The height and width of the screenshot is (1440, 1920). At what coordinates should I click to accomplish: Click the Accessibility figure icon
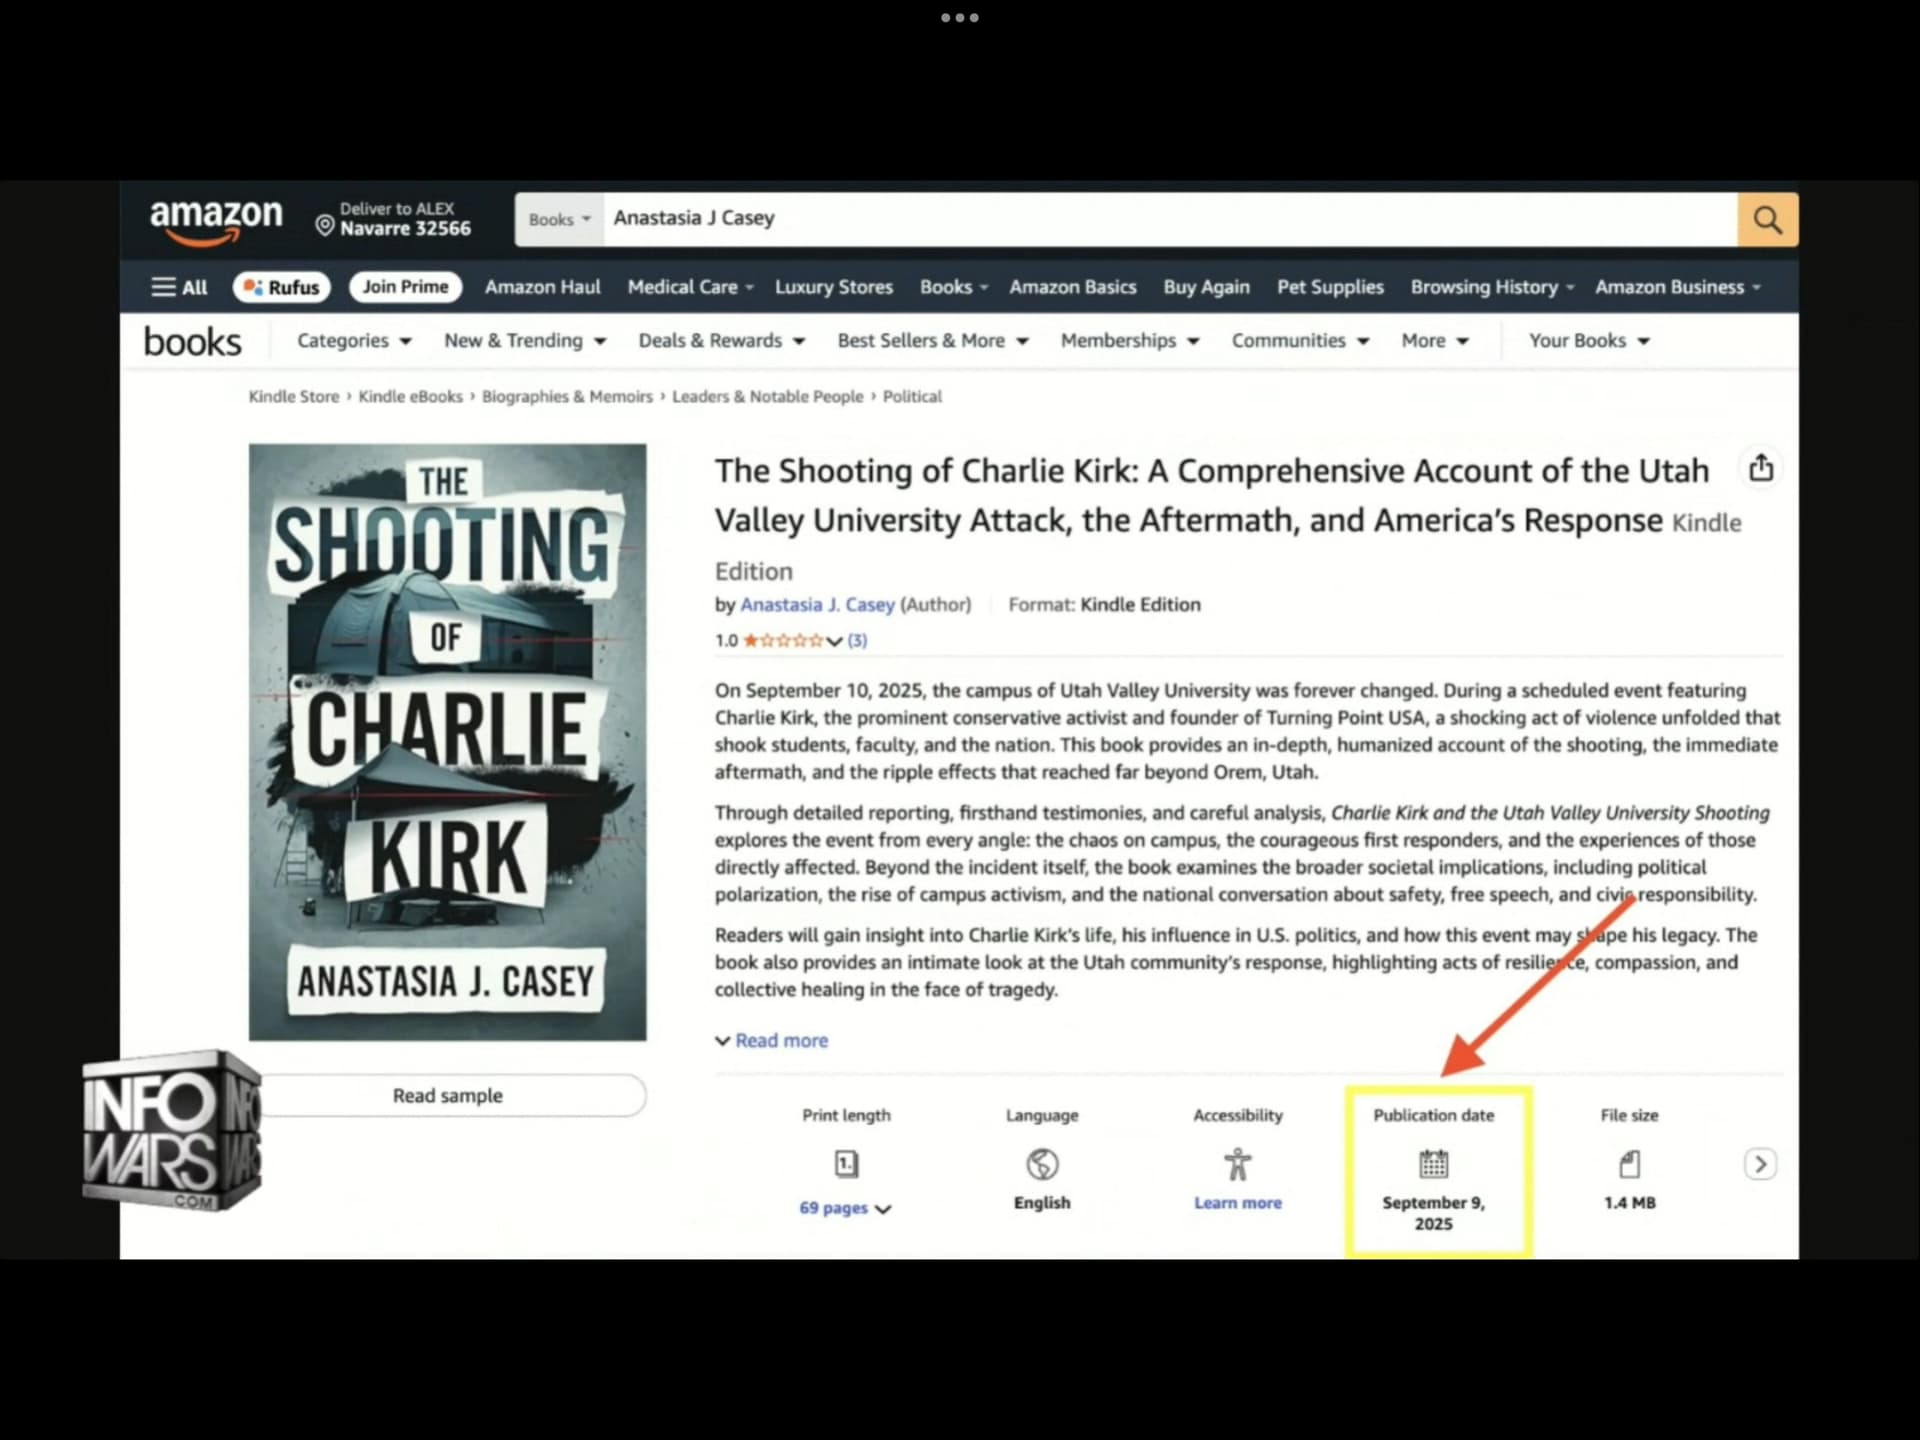(1237, 1164)
